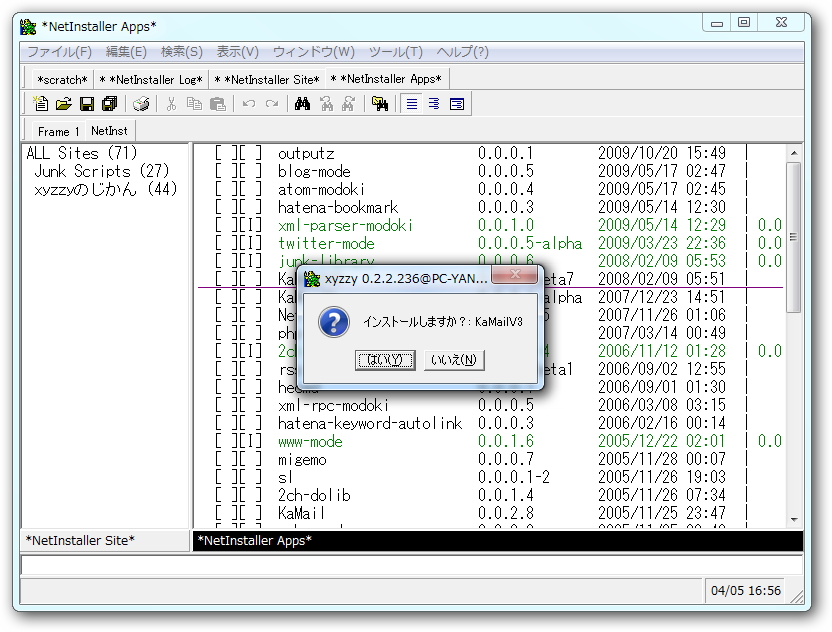Open the ウィンドウ(W) menu
Image resolution: width=832 pixels, height=632 pixels.
(x=314, y=52)
